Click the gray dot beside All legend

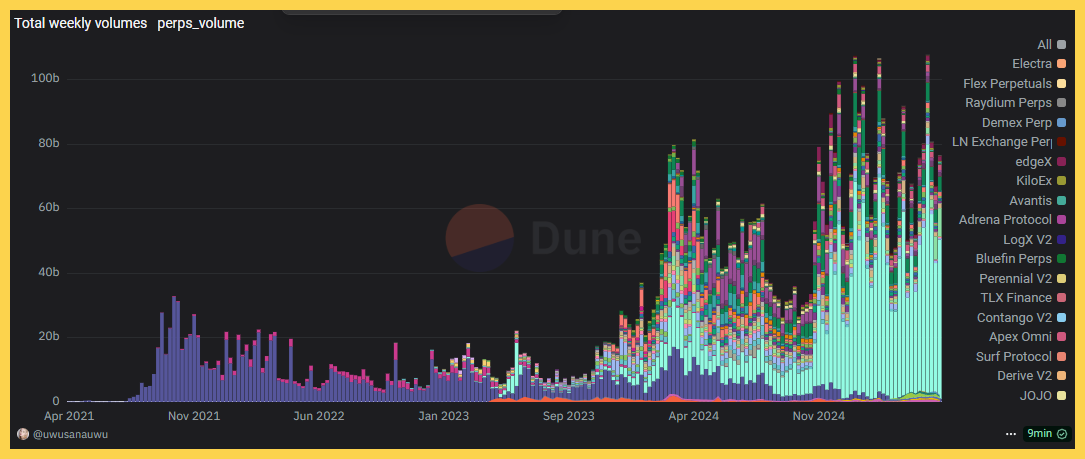pyautogui.click(x=1061, y=45)
